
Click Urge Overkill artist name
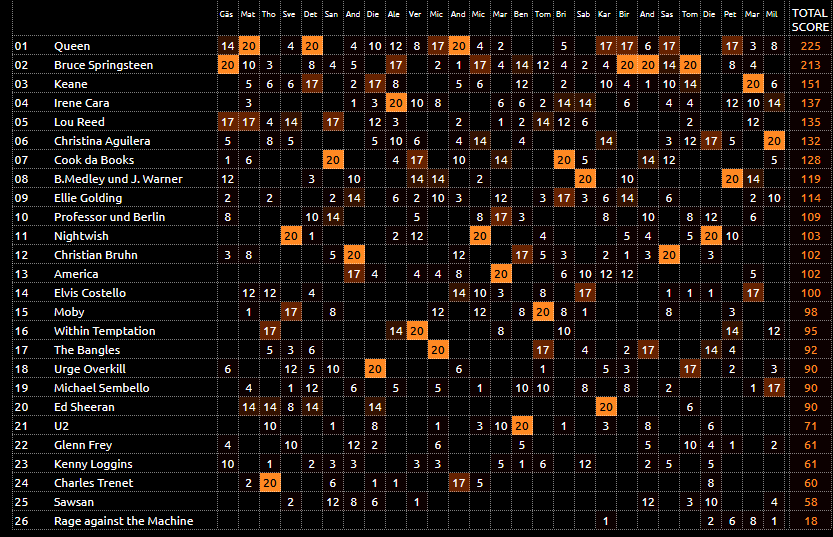click(89, 369)
